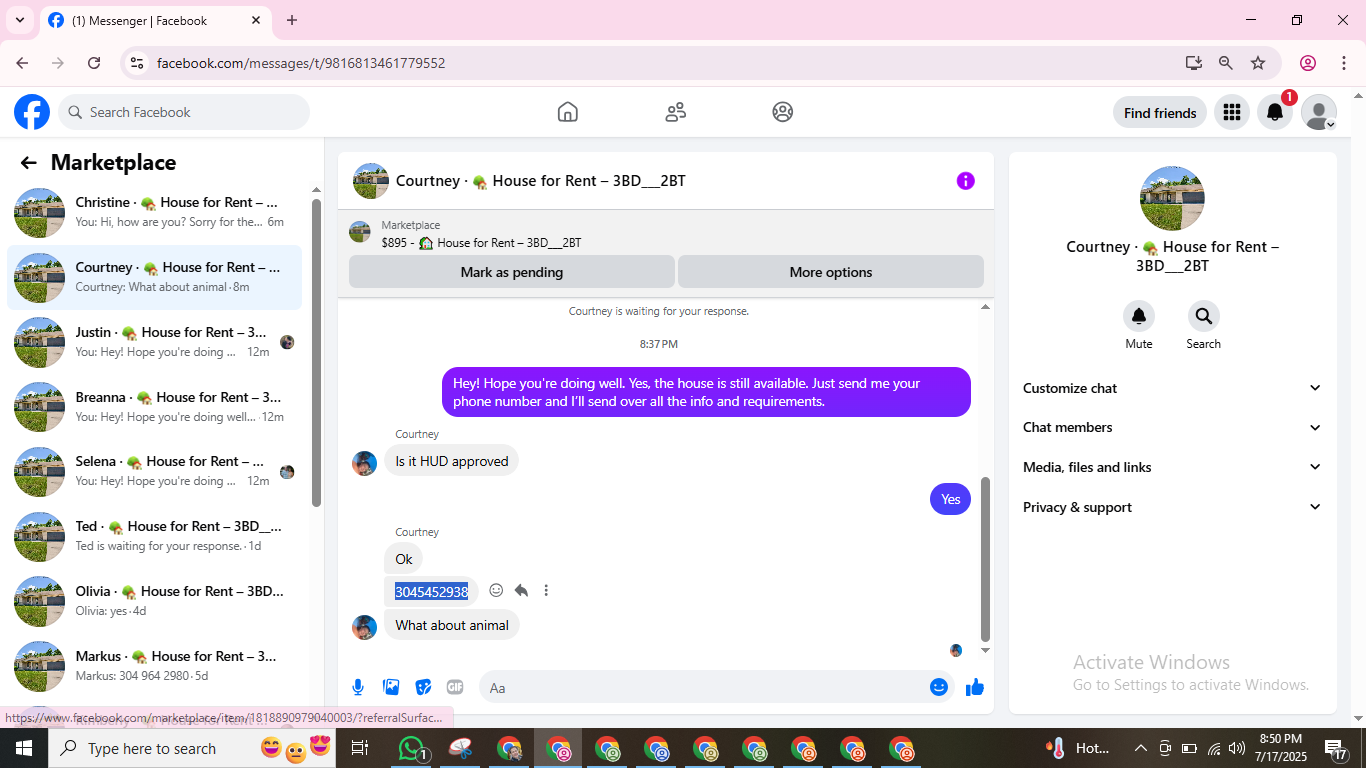Select the Messenger | Facebook tab
The image size is (1366, 768).
pyautogui.click(x=155, y=21)
